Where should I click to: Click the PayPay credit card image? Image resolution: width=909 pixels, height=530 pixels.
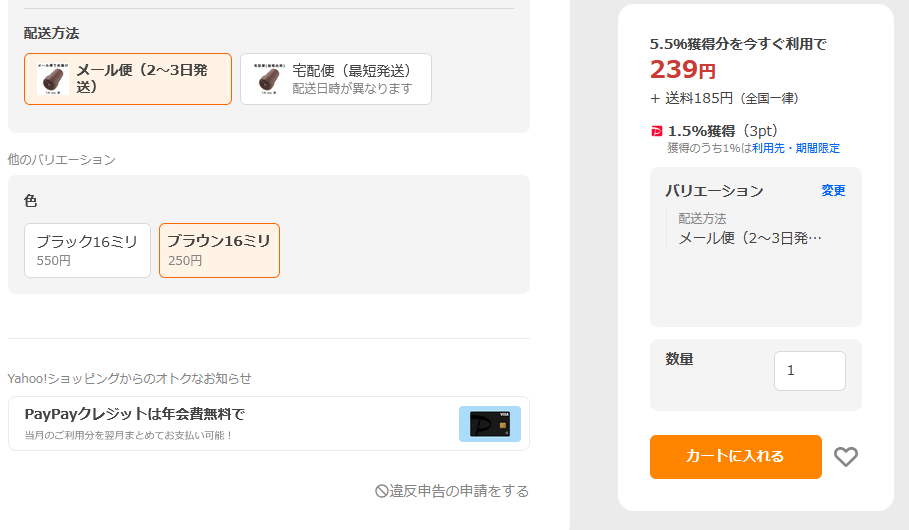coord(490,424)
